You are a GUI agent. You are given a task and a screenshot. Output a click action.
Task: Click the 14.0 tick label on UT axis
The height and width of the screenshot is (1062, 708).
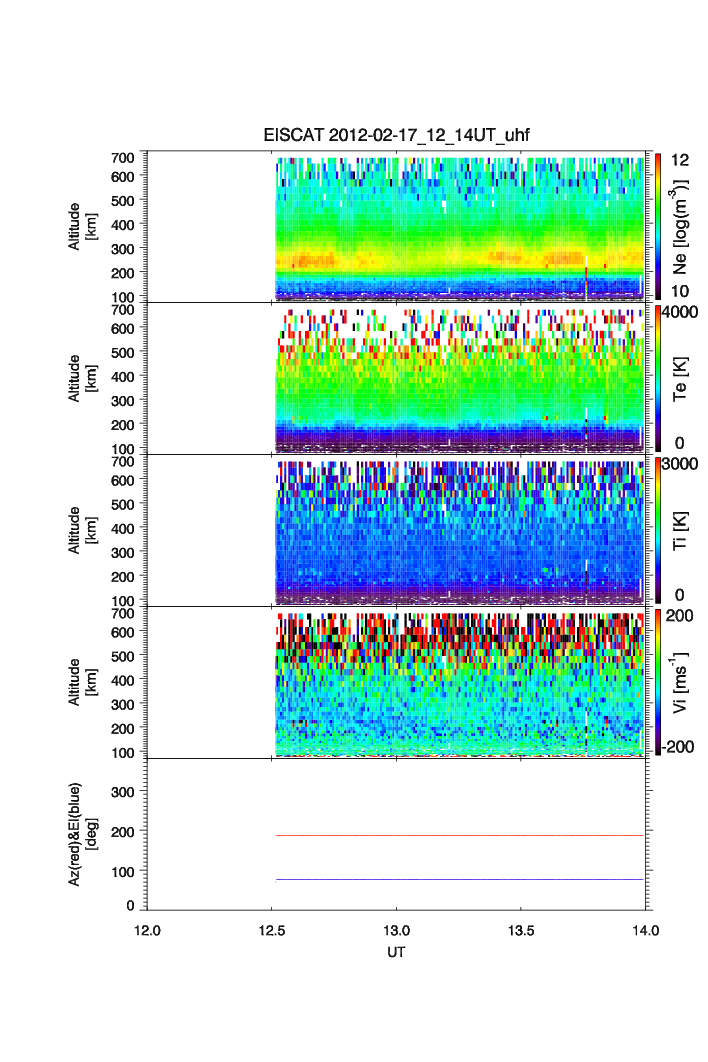[x=645, y=929]
